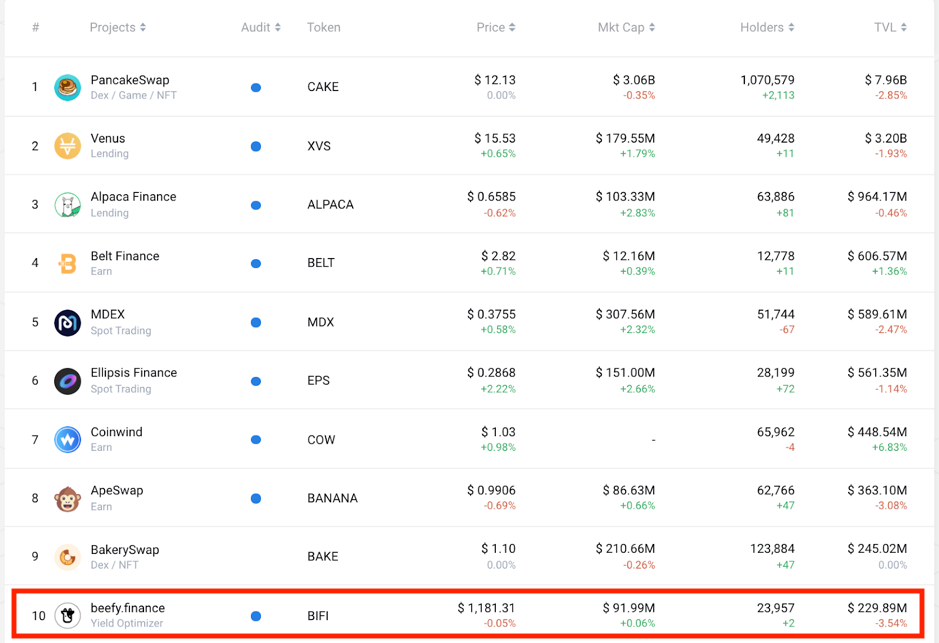Open the beefy.finance project name link

[127, 608]
